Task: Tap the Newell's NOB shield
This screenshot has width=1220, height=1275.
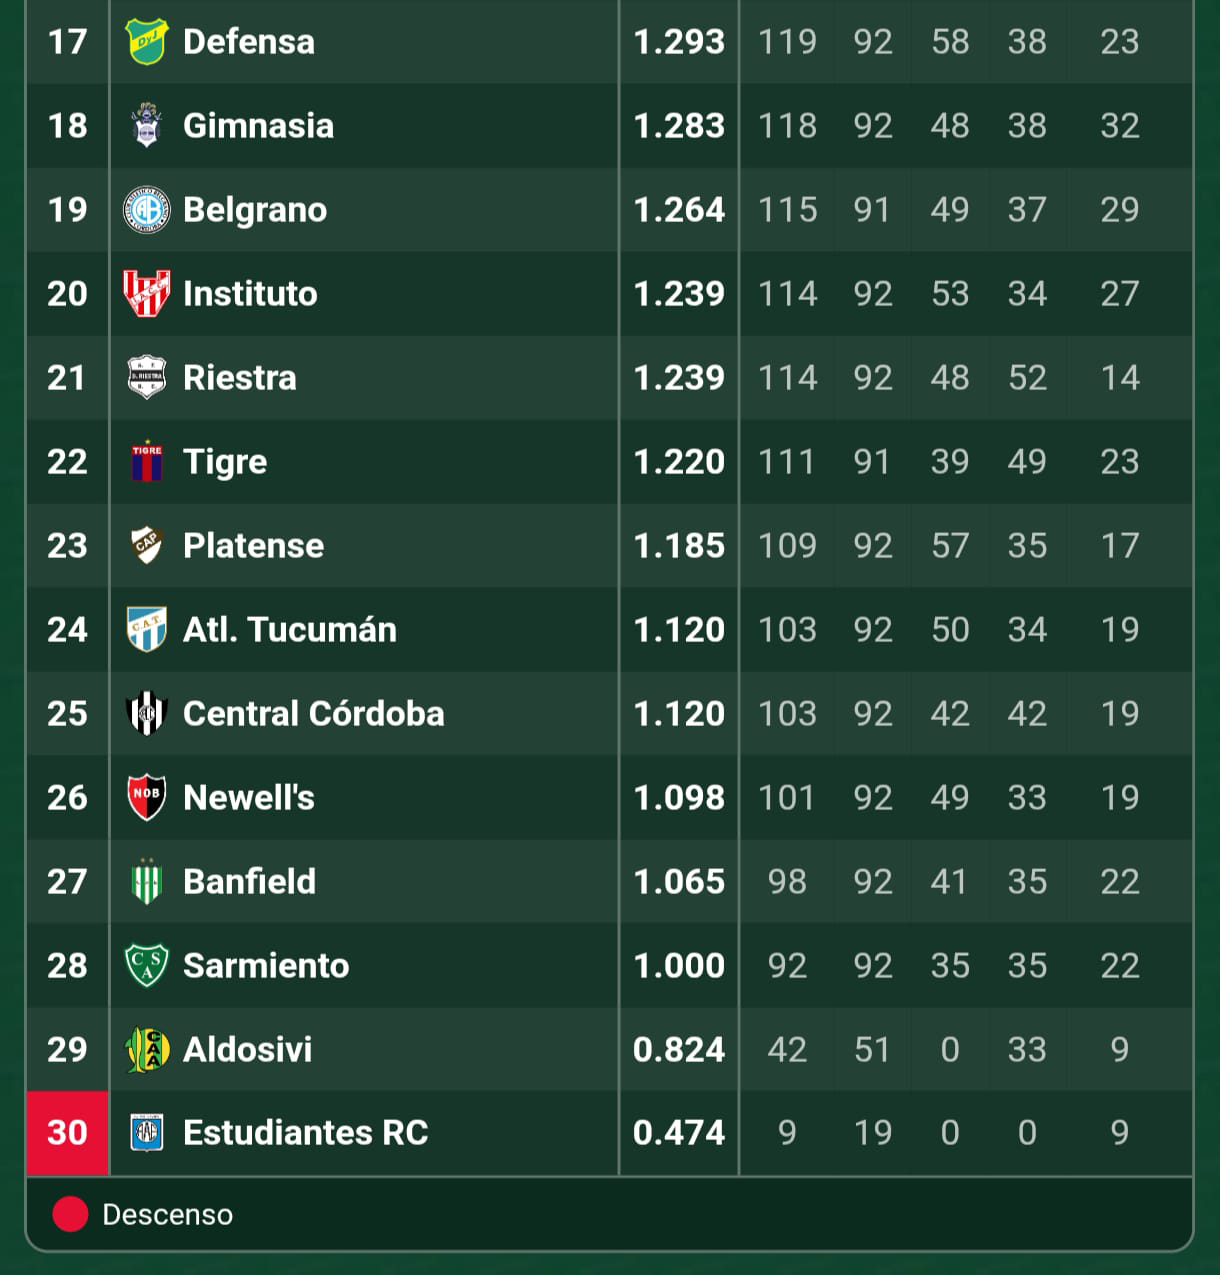Action: (147, 797)
